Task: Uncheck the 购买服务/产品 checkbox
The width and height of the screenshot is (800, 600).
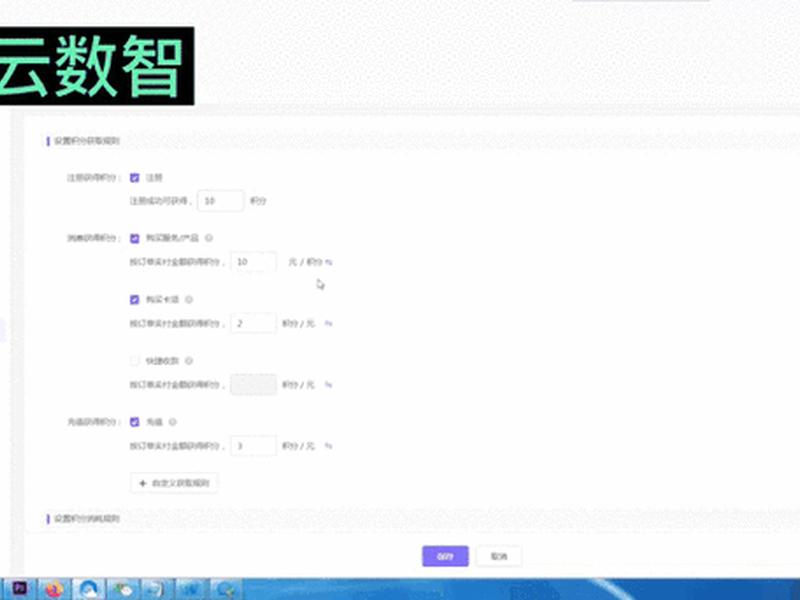Action: pos(134,238)
